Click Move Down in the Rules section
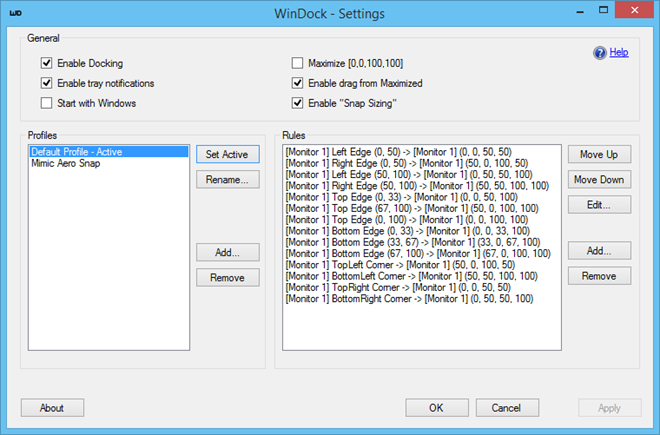The image size is (660, 435). (x=599, y=180)
